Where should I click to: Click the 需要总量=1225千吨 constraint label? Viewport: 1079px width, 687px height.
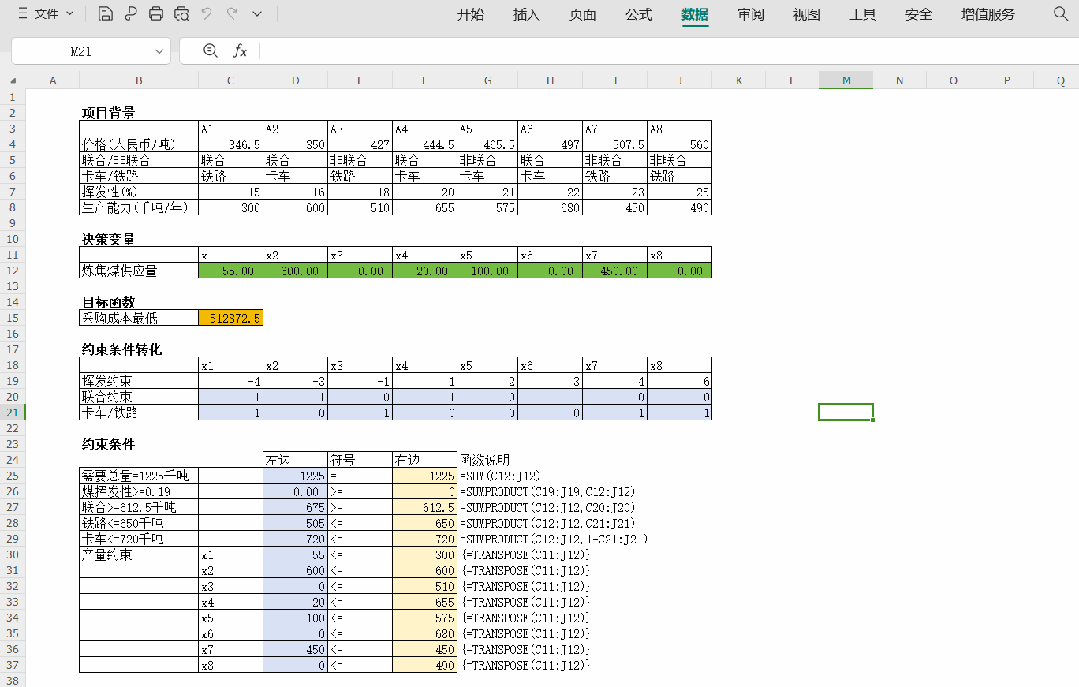pyautogui.click(x=139, y=476)
